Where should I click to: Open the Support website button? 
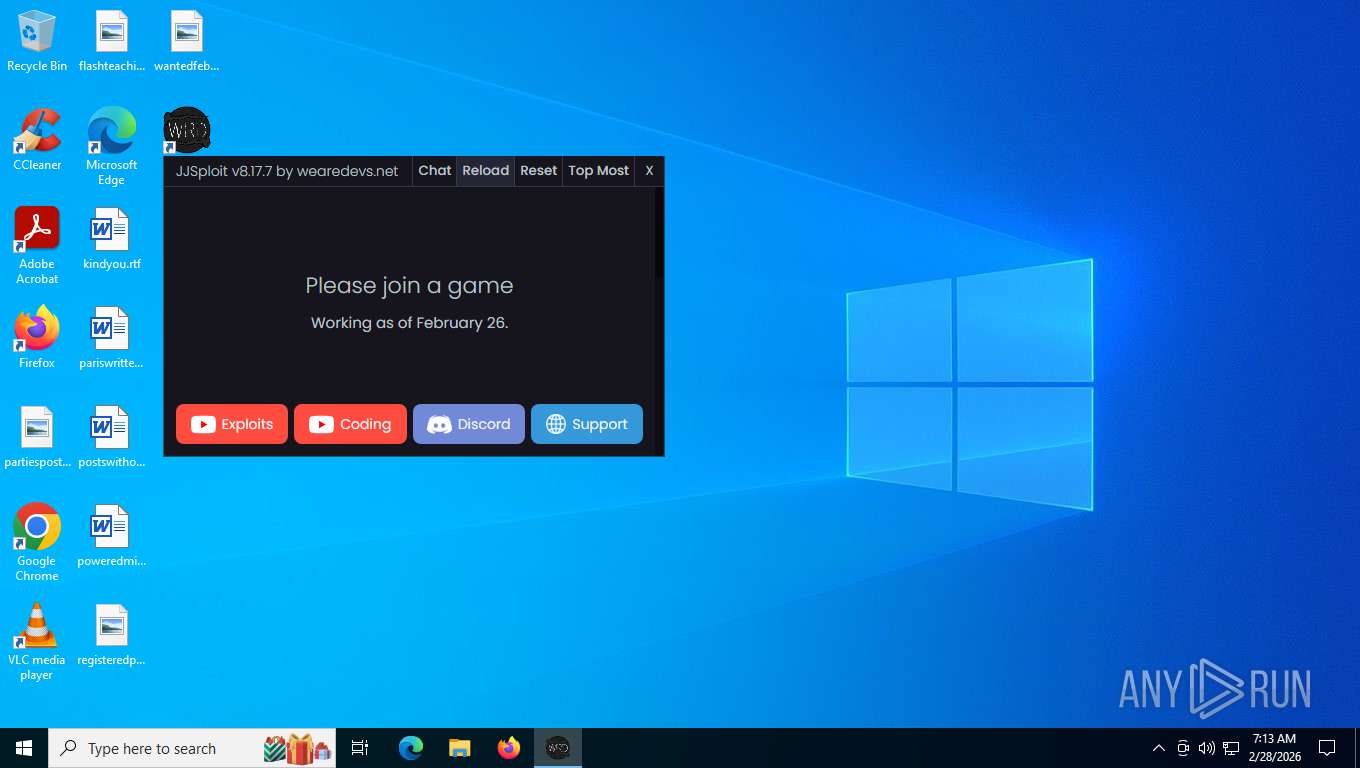click(587, 424)
